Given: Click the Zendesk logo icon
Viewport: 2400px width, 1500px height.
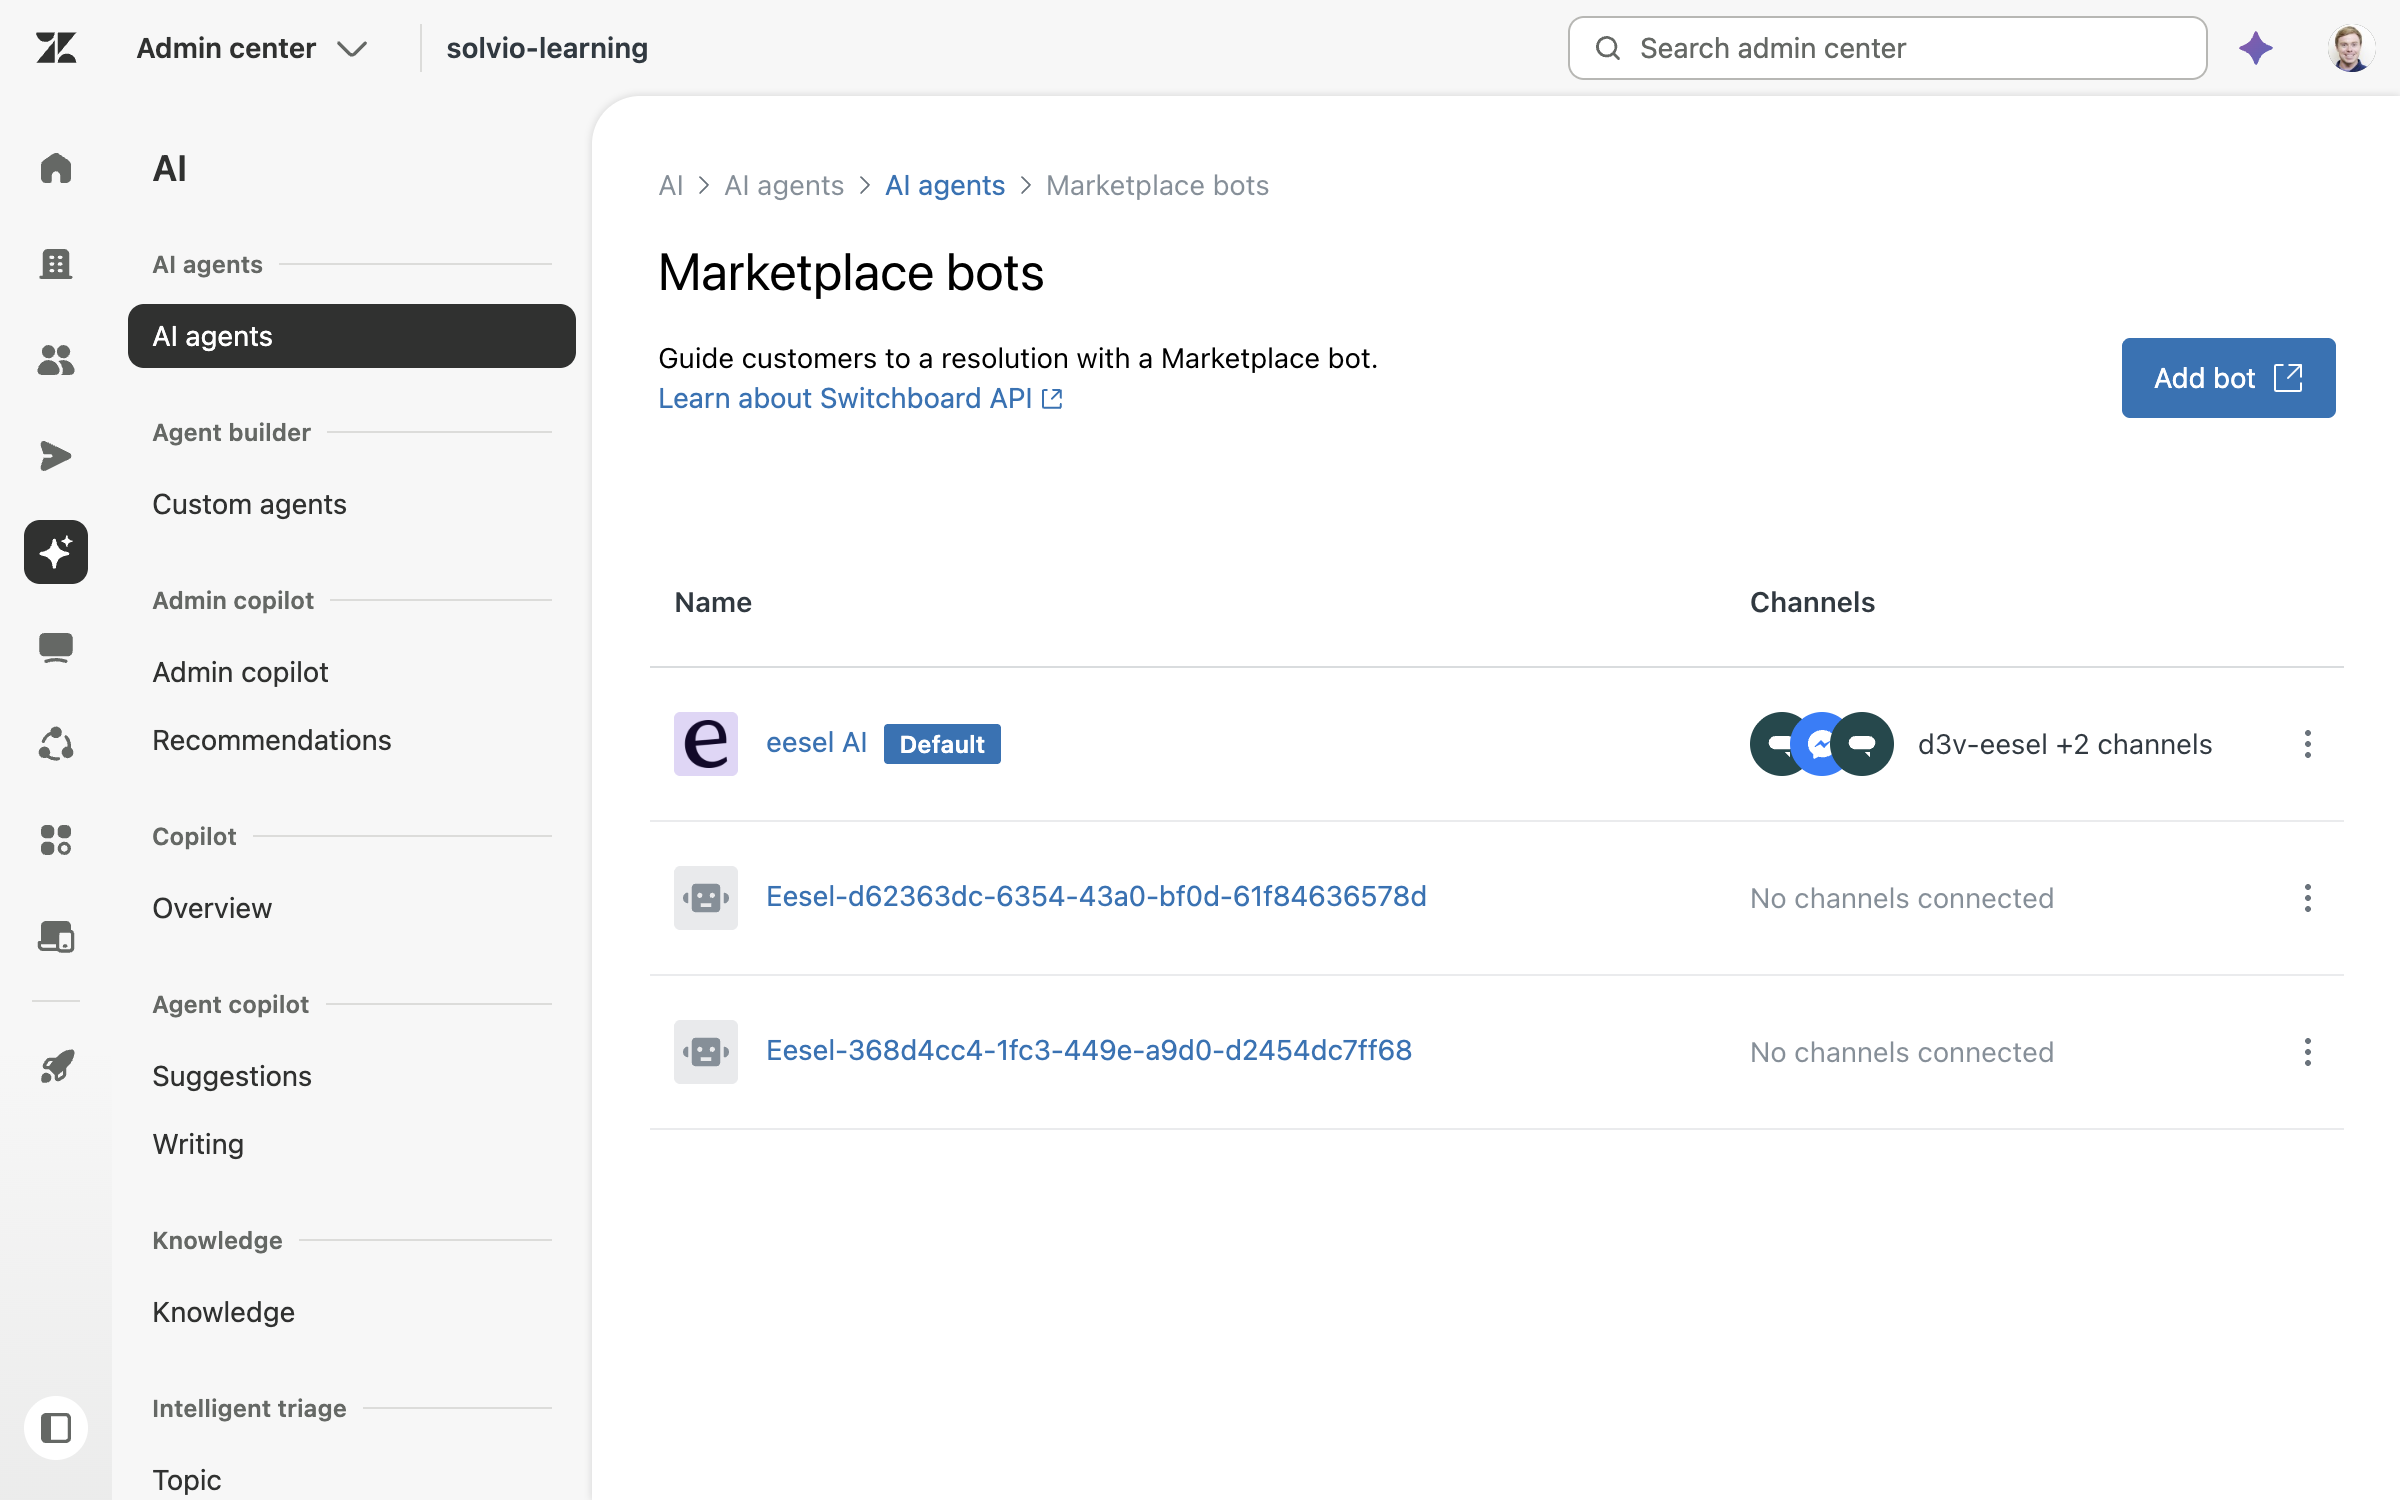Looking at the screenshot, I should point(56,48).
